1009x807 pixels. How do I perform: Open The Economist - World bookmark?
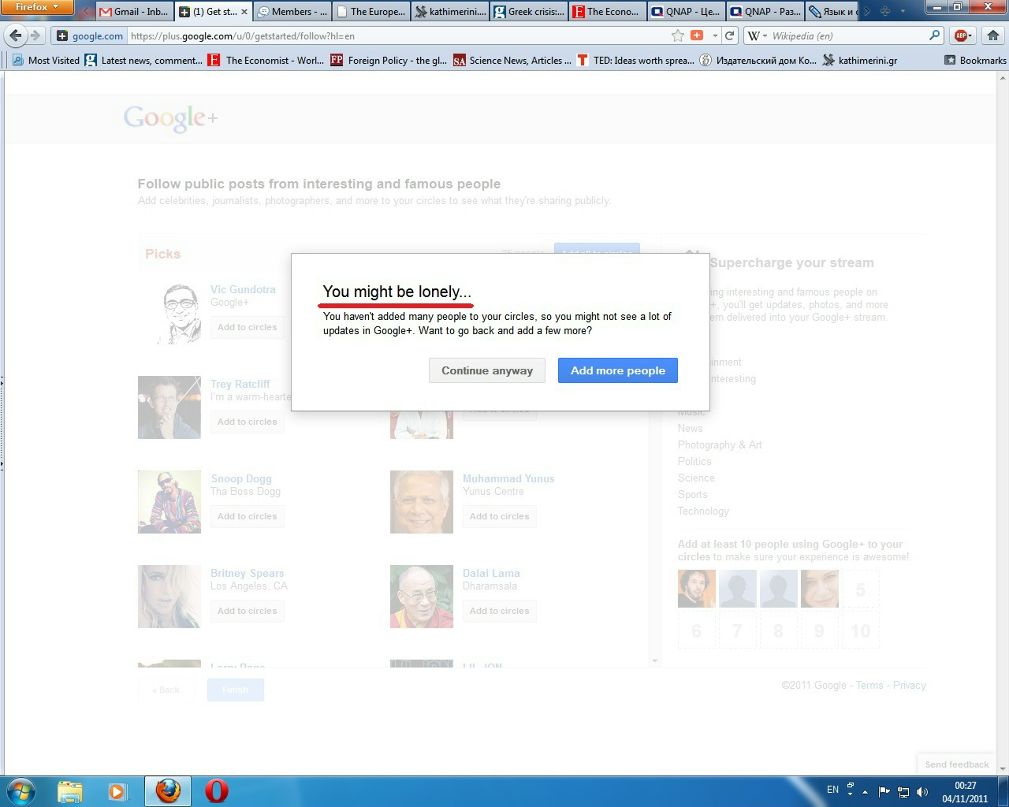[266, 60]
